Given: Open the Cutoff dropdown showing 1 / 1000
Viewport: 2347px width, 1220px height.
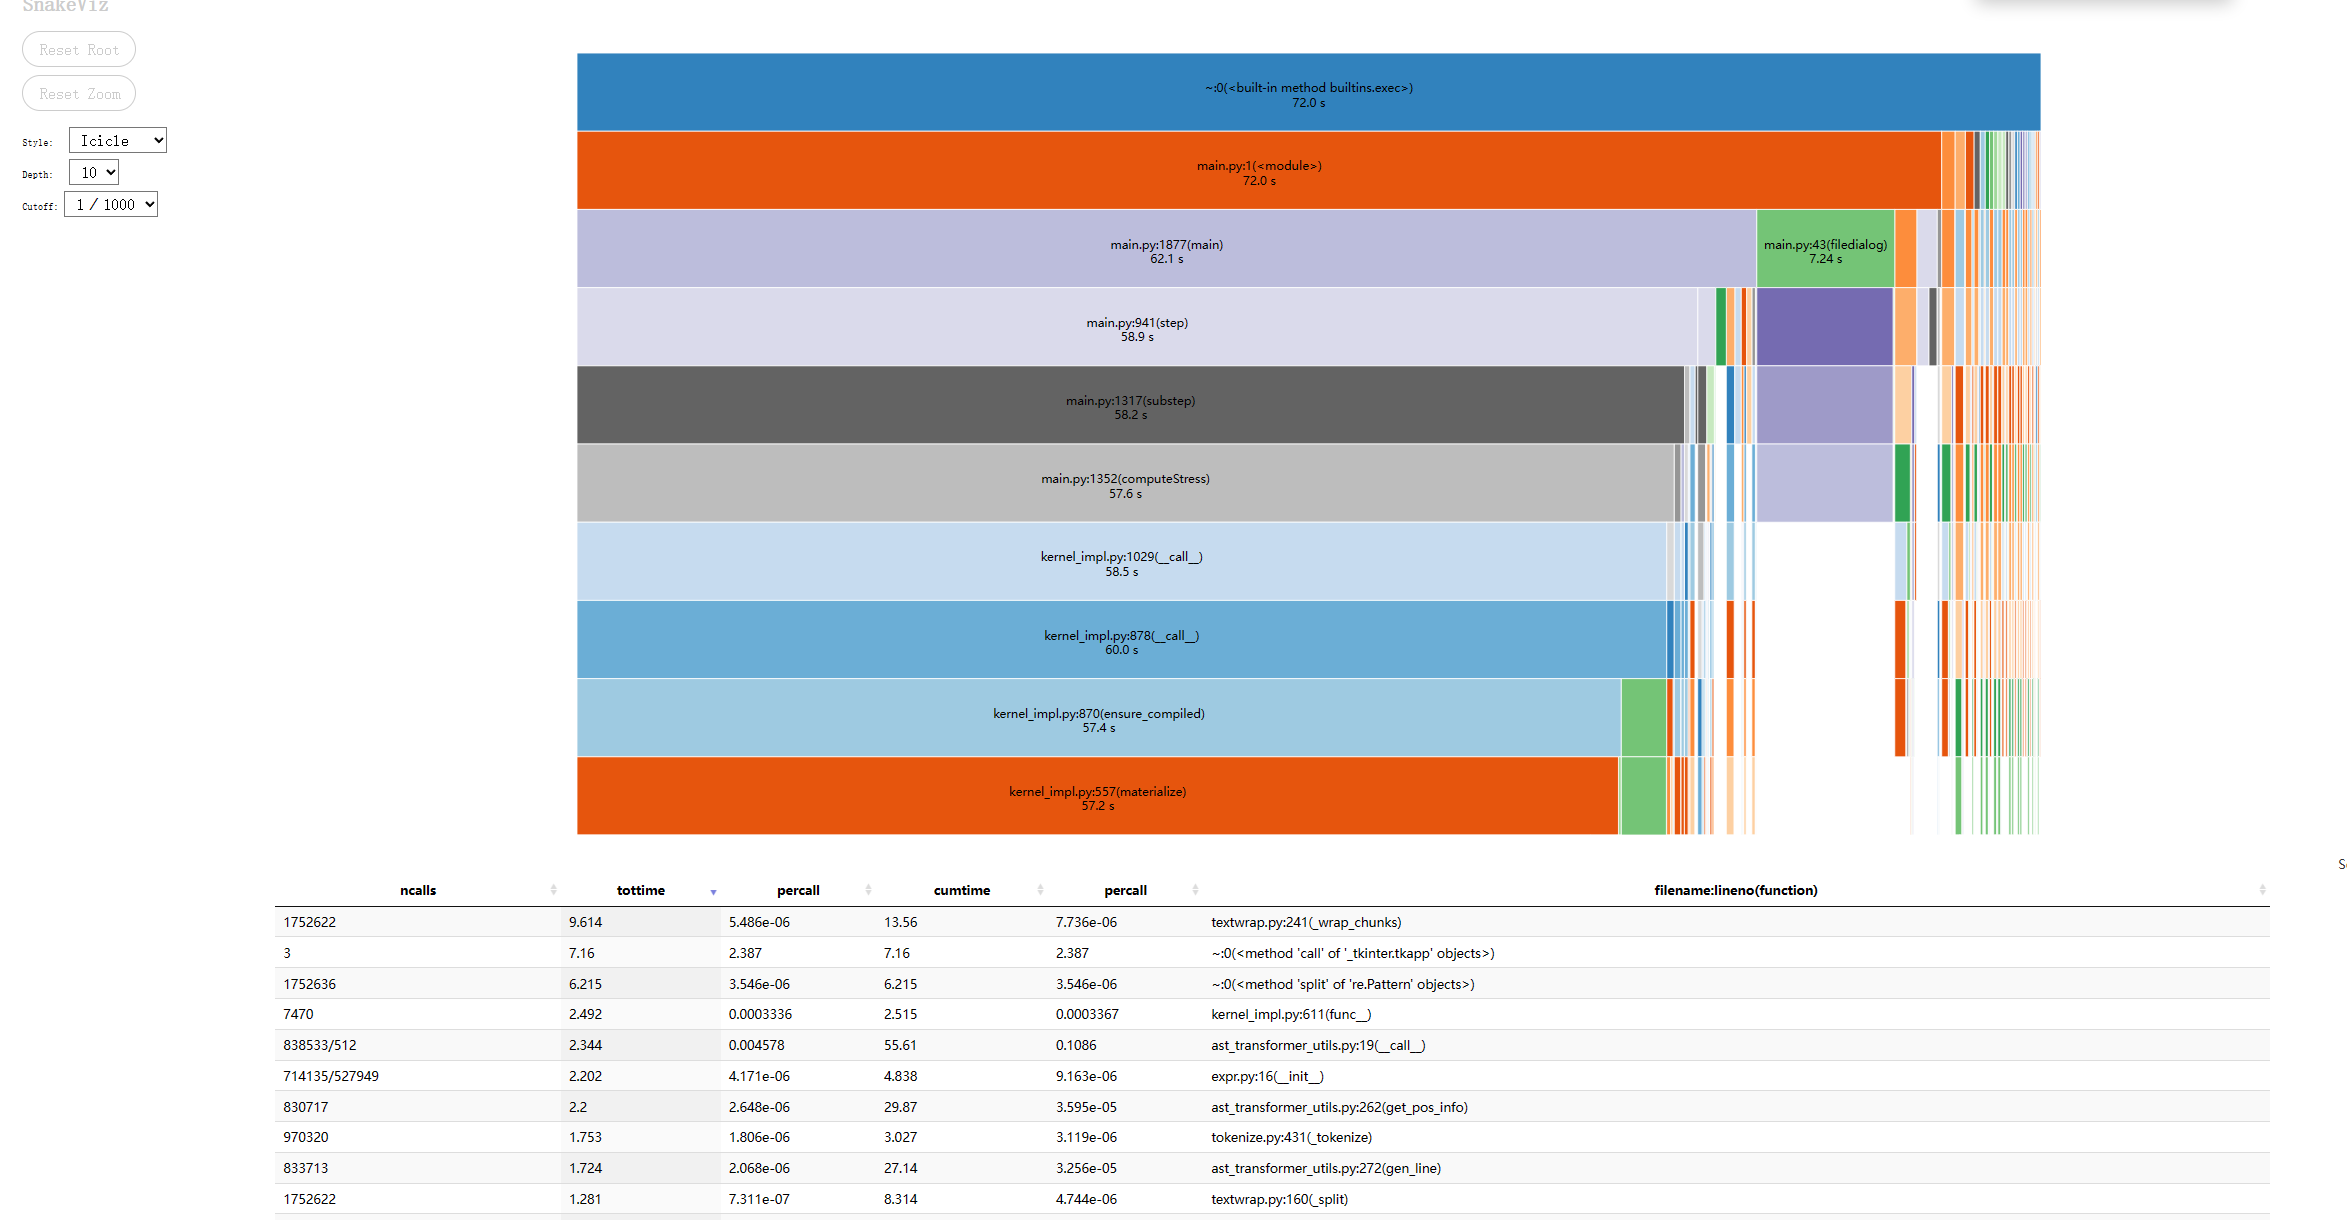Looking at the screenshot, I should click(111, 205).
